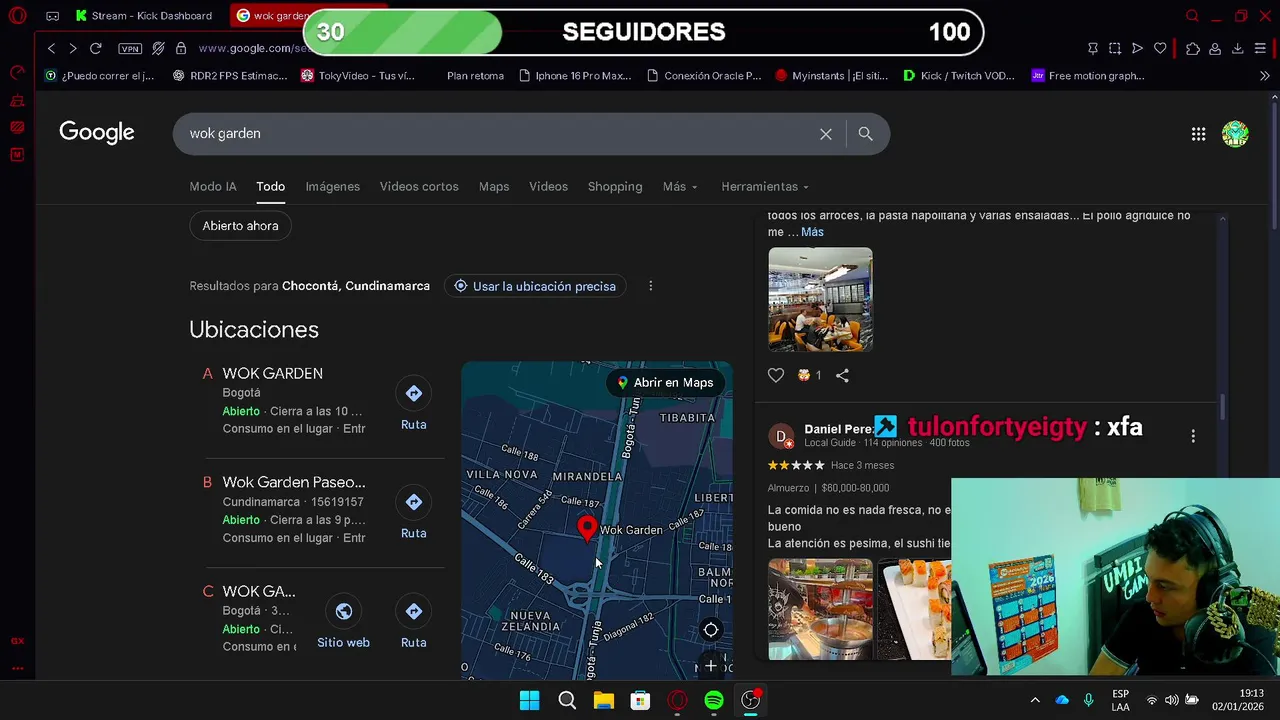Bookmark page with heart icon in toolbar
Viewport: 1280px width, 720px height.
[1160, 48]
